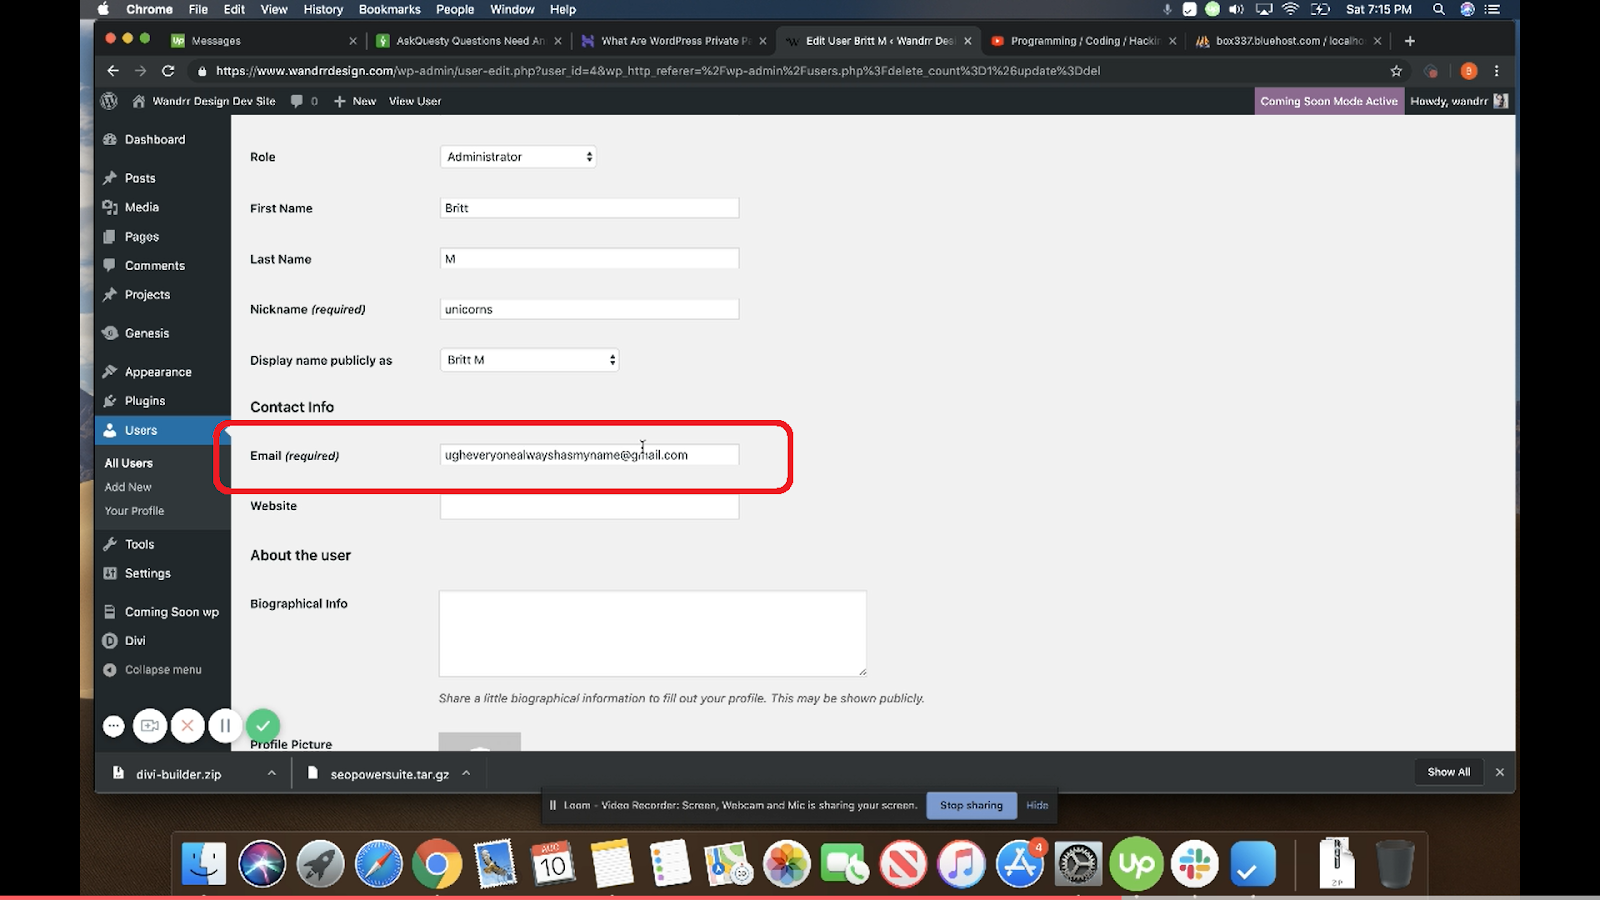
Task: Toggle the Loom webcam icon
Action: pos(150,725)
